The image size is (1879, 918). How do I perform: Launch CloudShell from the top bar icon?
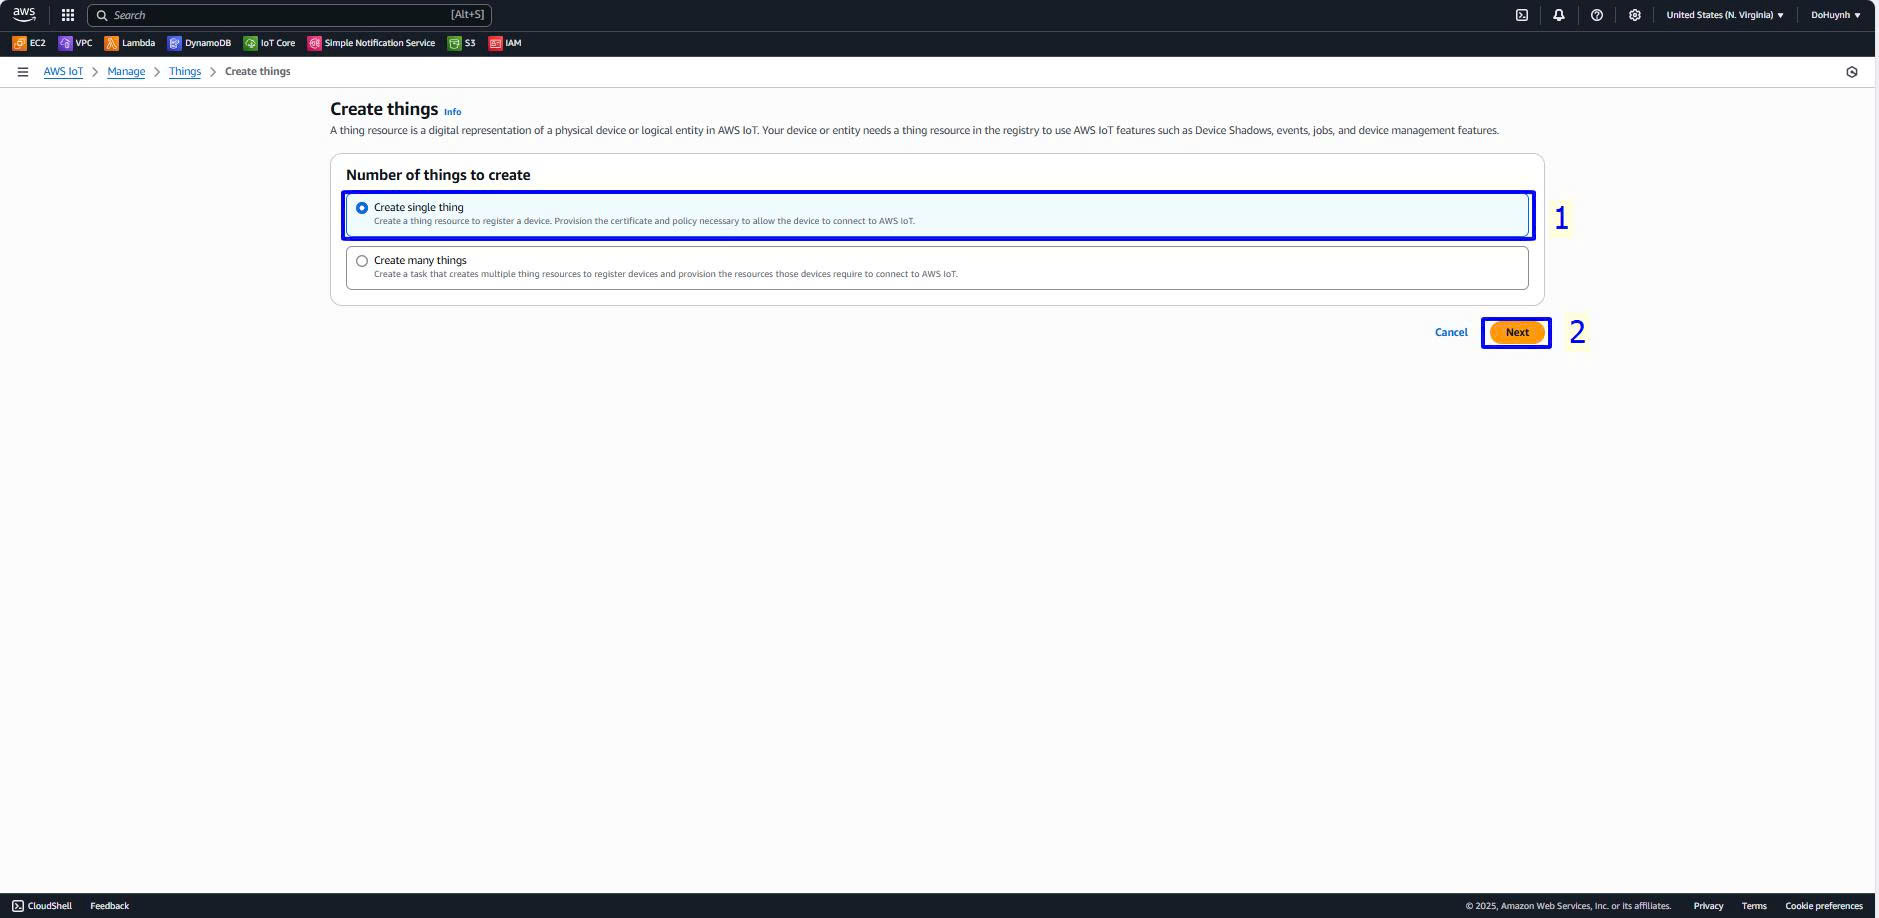click(1521, 15)
